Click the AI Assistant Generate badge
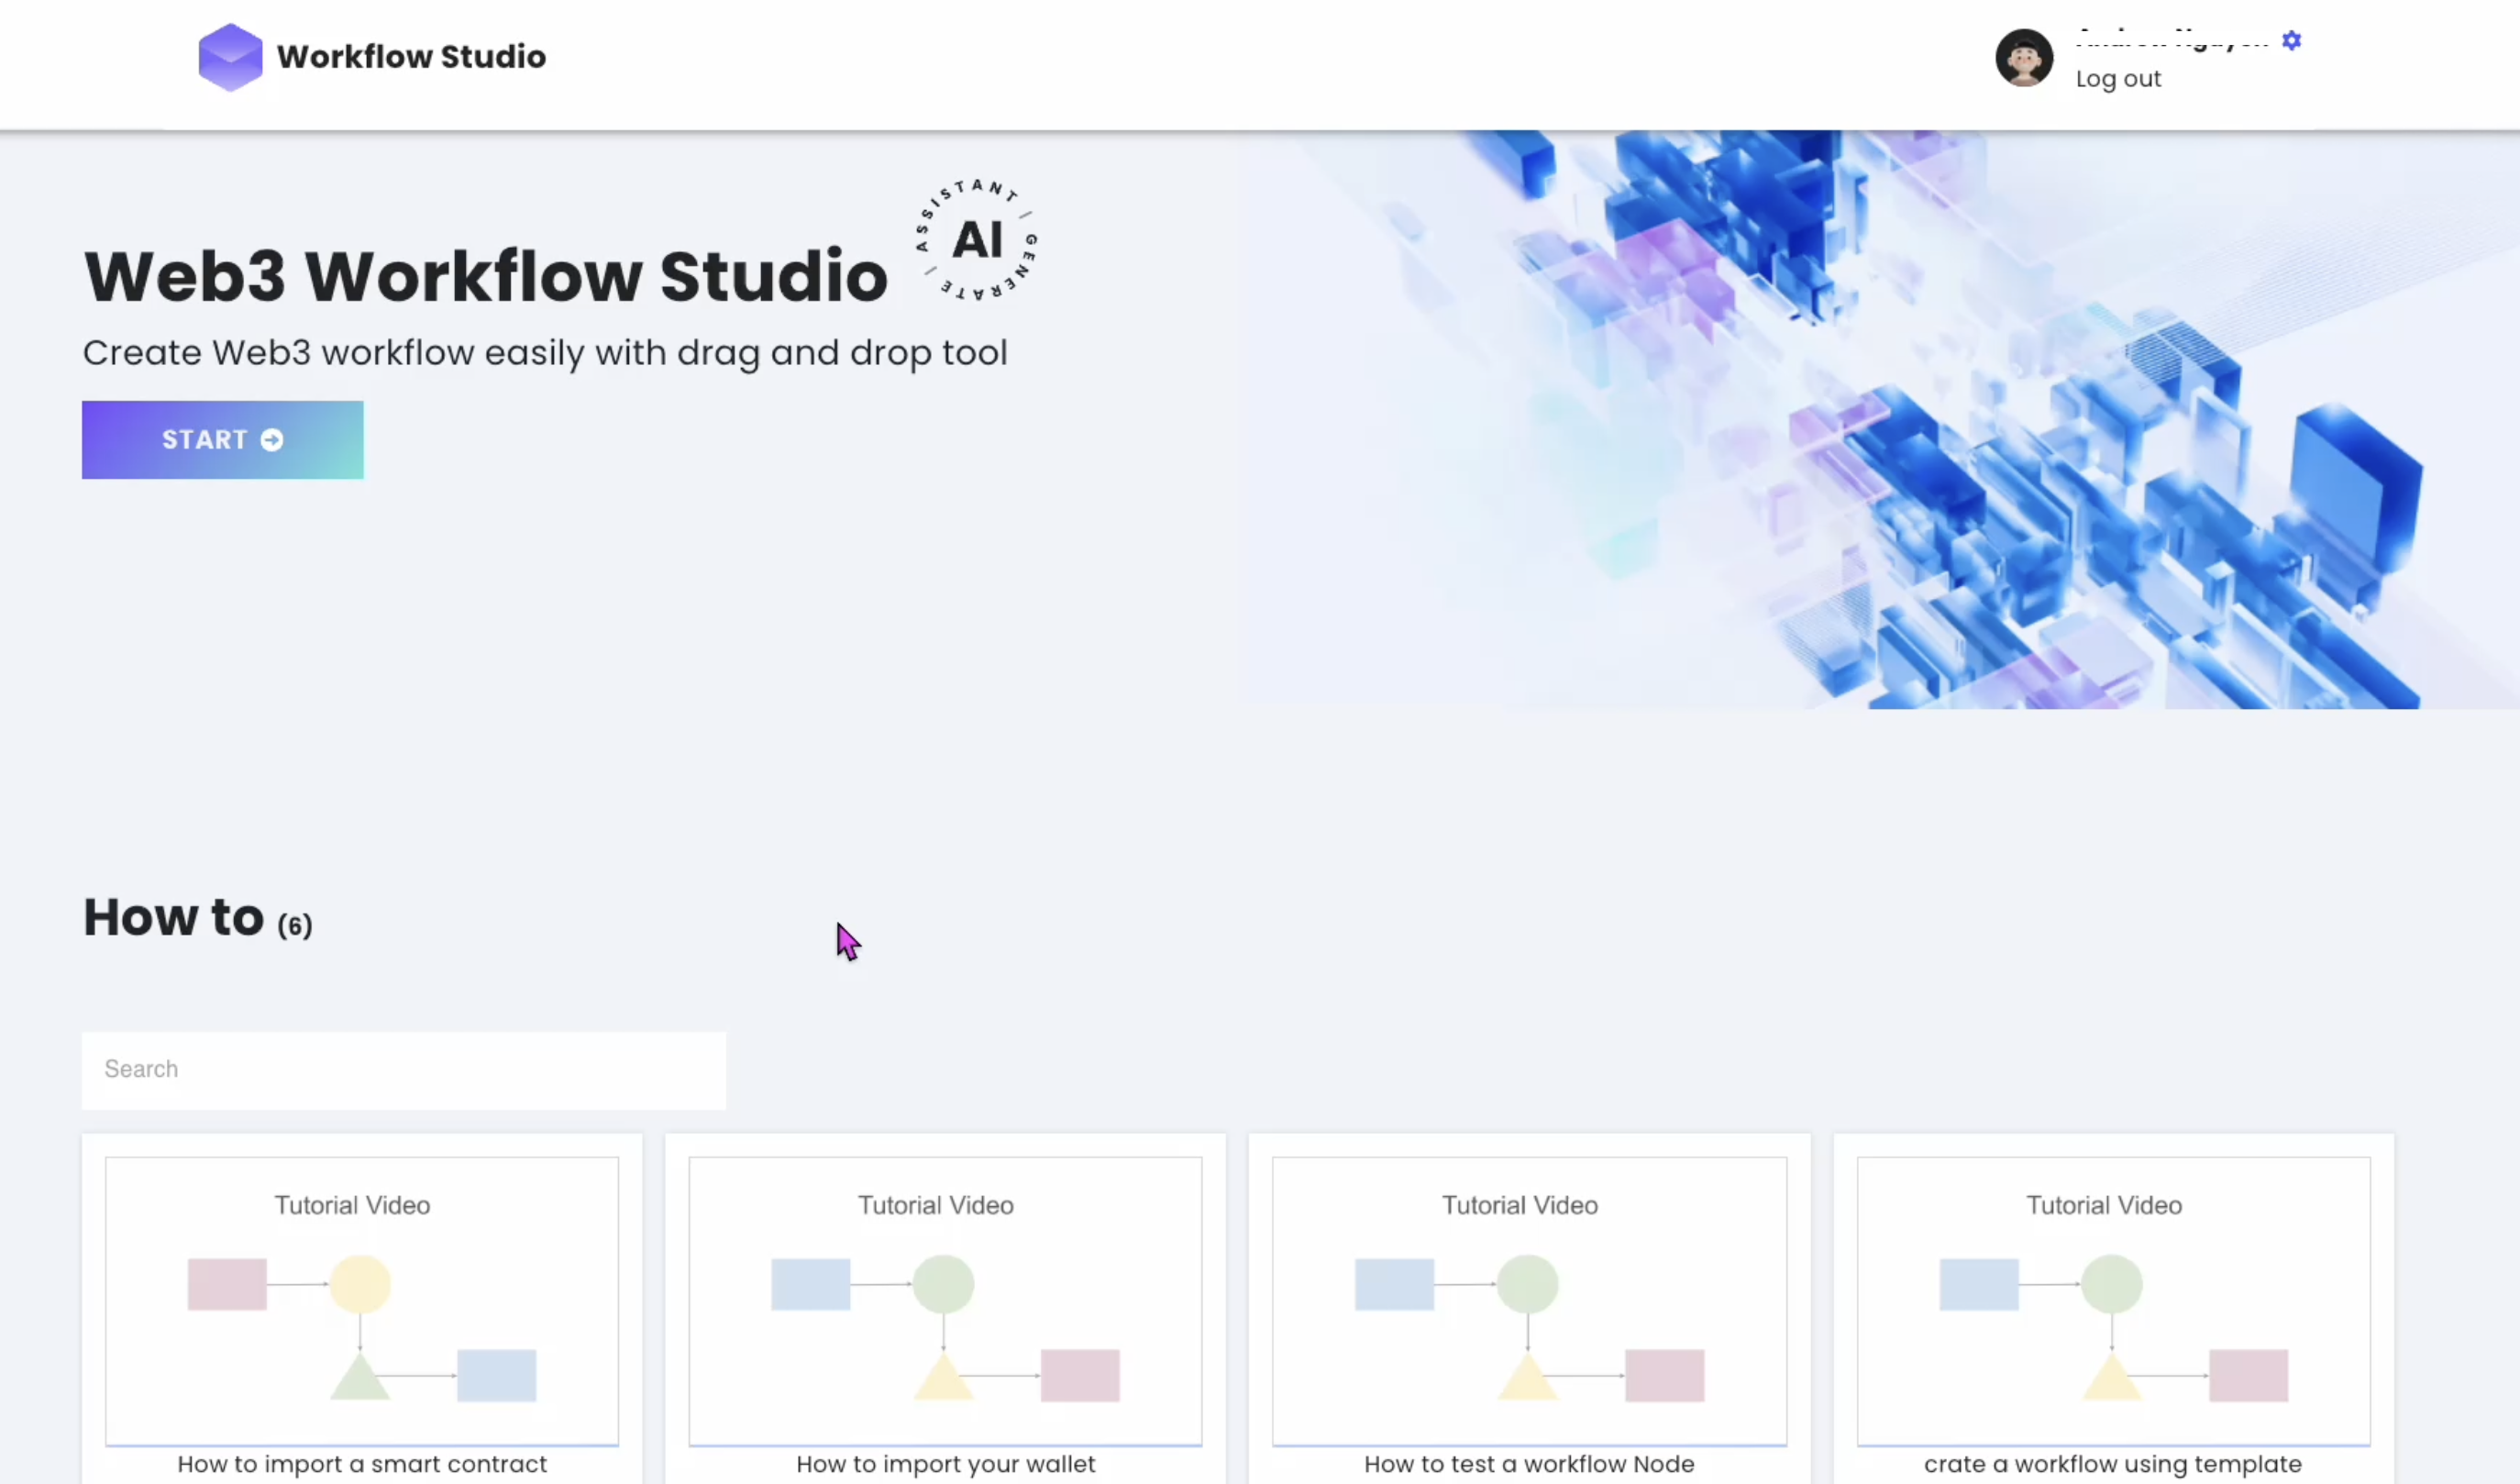 click(977, 240)
